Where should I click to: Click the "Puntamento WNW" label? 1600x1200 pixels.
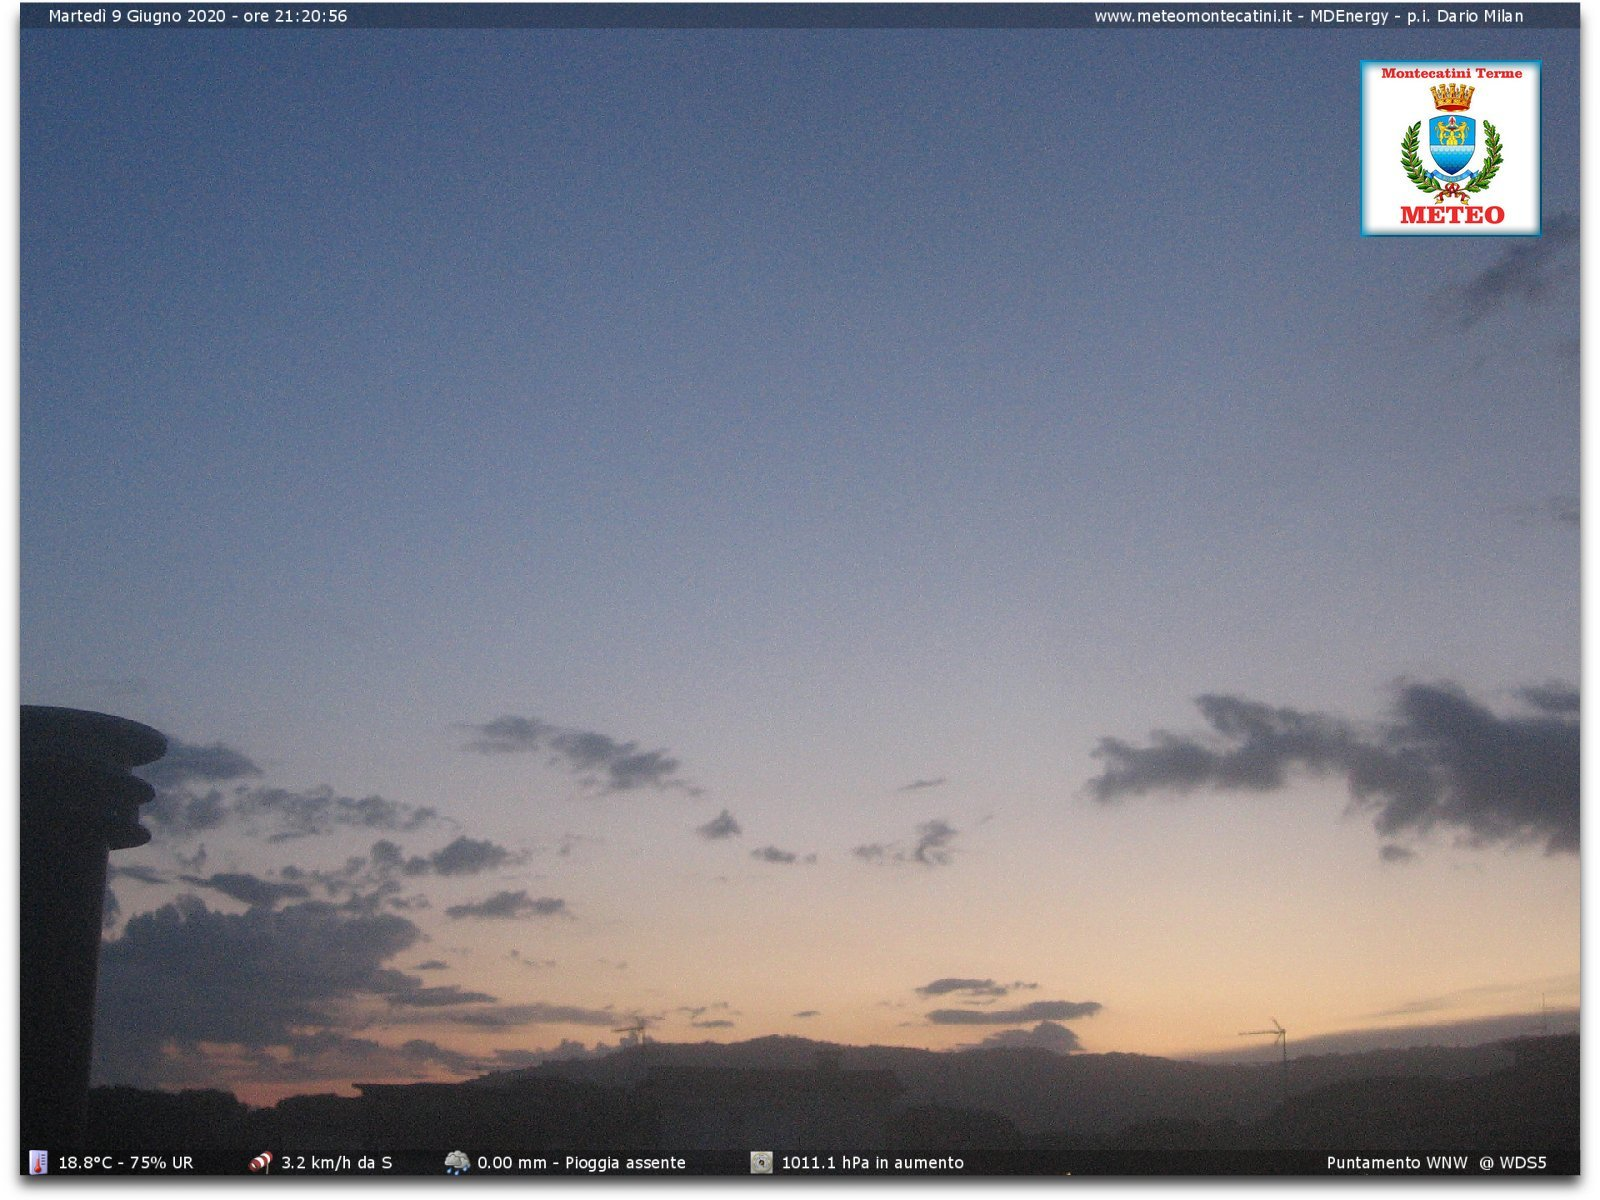point(1397,1163)
